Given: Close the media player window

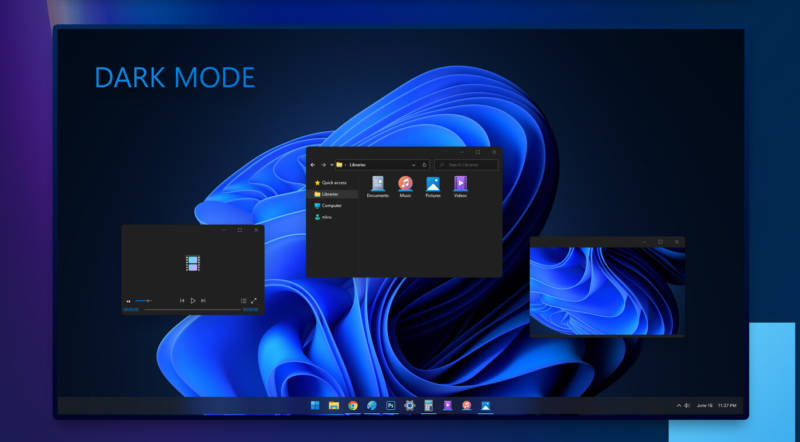Looking at the screenshot, I should coord(256,230).
